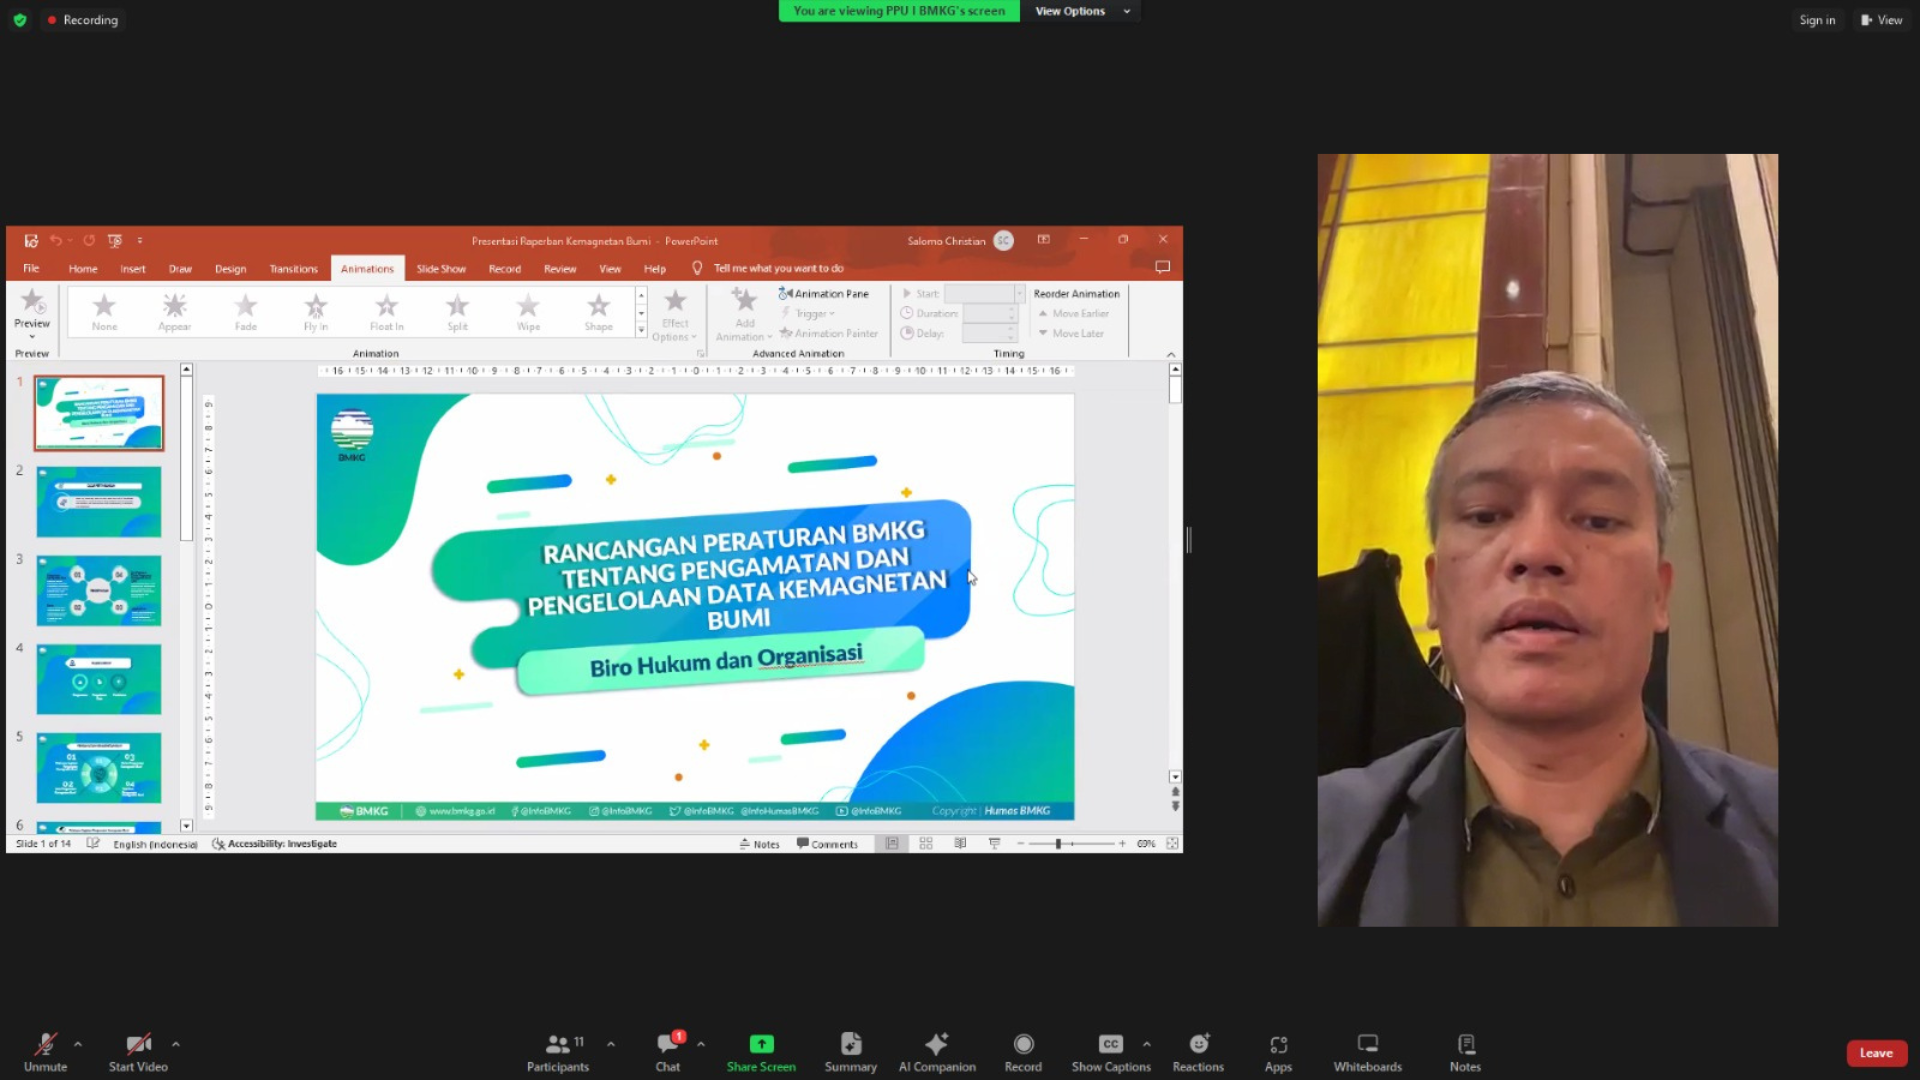This screenshot has height=1080, width=1920.
Task: Toggle Show Captions
Action: pyautogui.click(x=1111, y=1053)
